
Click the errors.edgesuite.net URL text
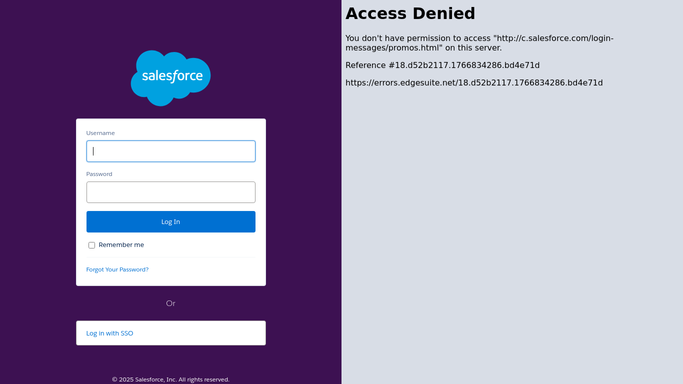[474, 83]
